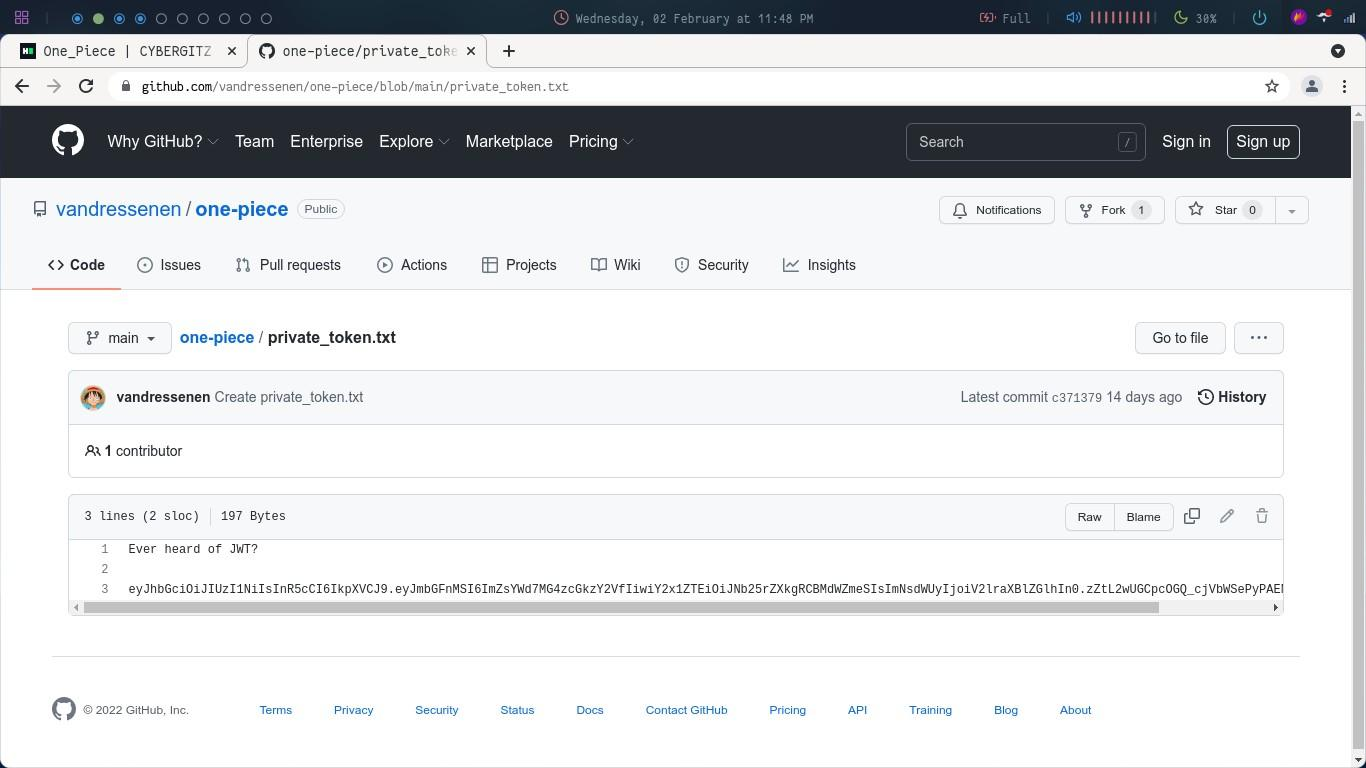Open the Security tab
The image size is (1366, 768).
(711, 265)
